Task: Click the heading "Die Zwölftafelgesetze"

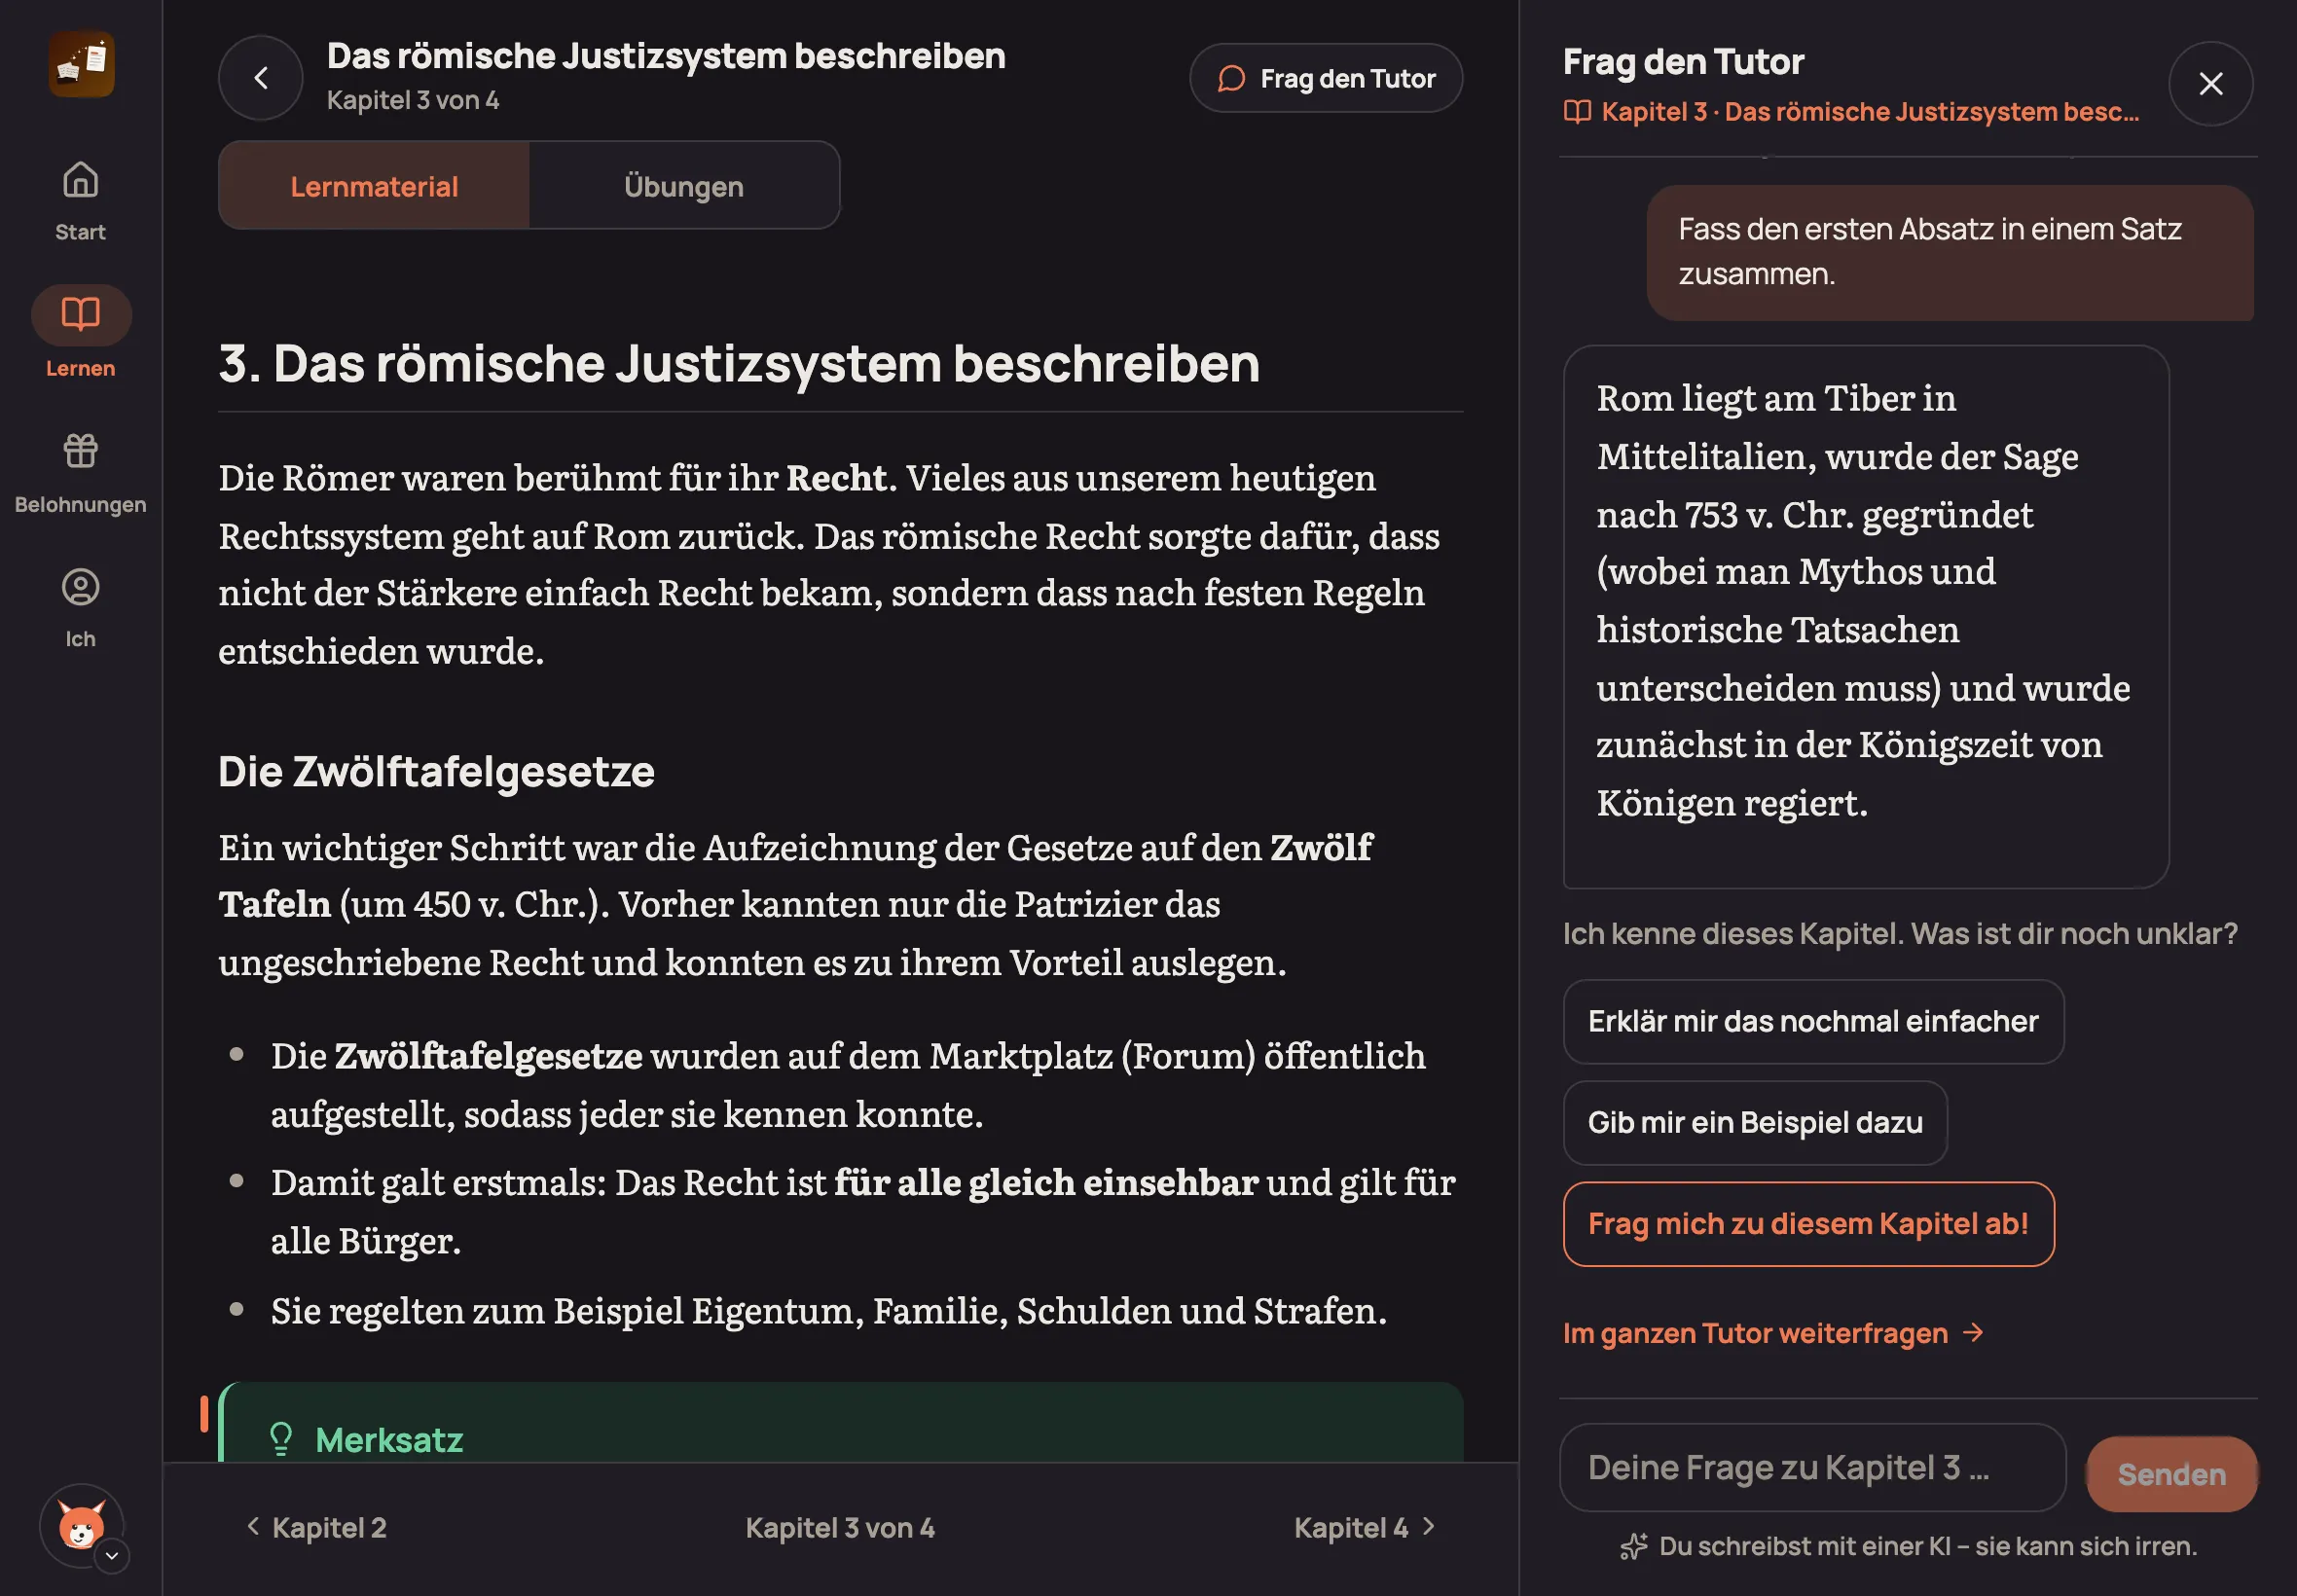Action: point(436,771)
